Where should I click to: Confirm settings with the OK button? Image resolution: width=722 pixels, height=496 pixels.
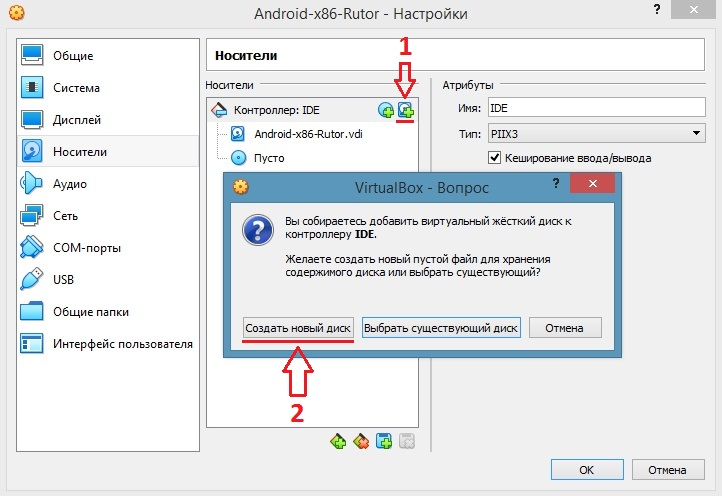click(587, 469)
